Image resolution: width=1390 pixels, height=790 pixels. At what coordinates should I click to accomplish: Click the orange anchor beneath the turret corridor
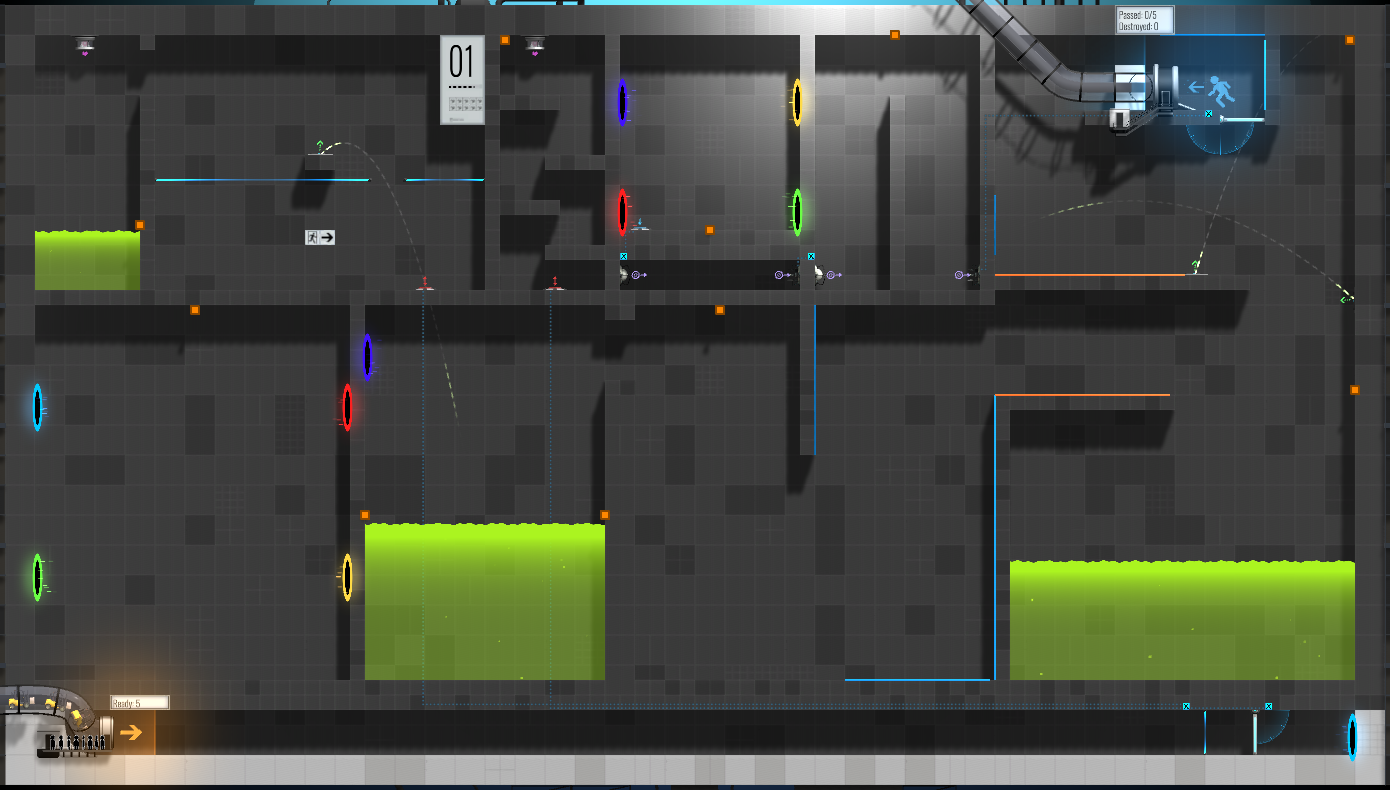(720, 310)
